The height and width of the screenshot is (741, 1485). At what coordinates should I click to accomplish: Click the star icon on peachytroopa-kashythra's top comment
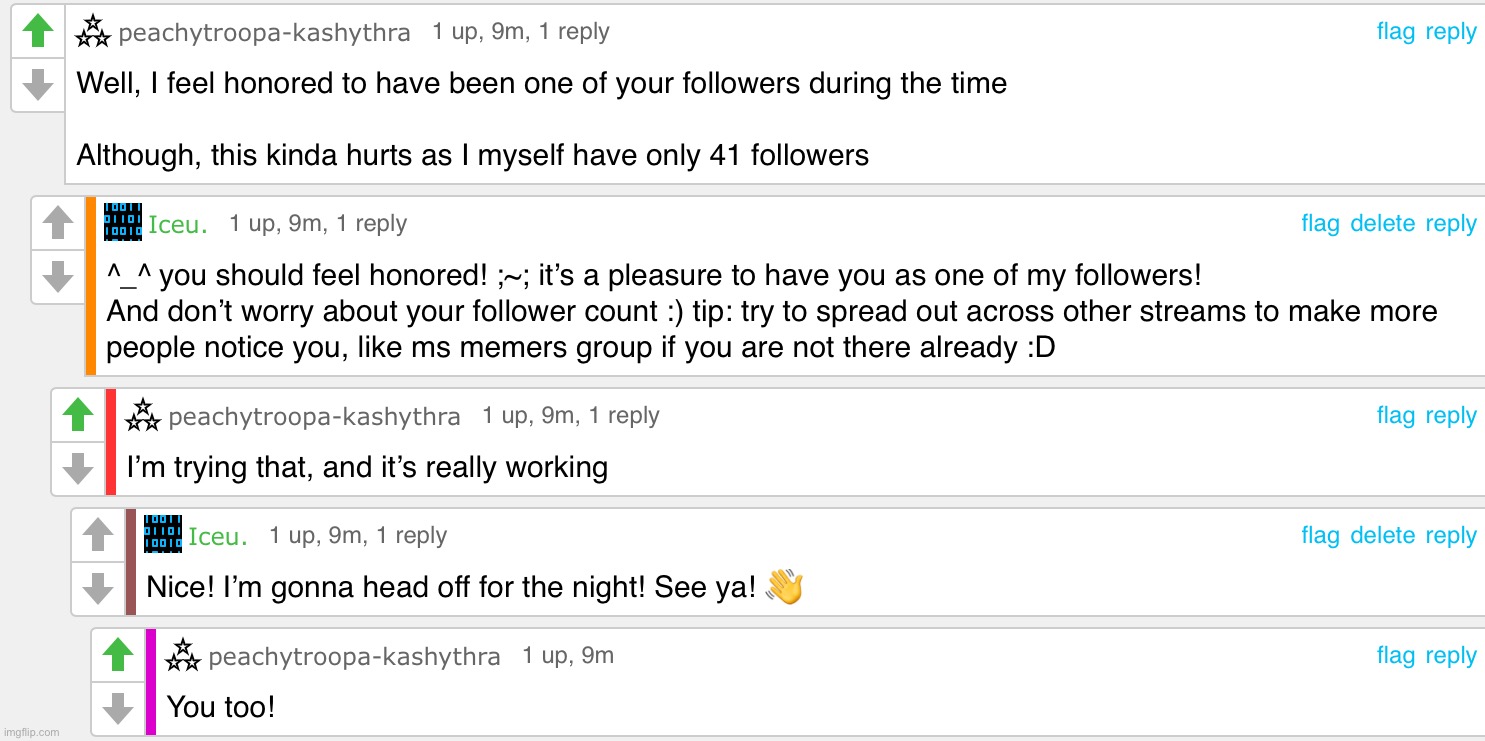click(93, 32)
